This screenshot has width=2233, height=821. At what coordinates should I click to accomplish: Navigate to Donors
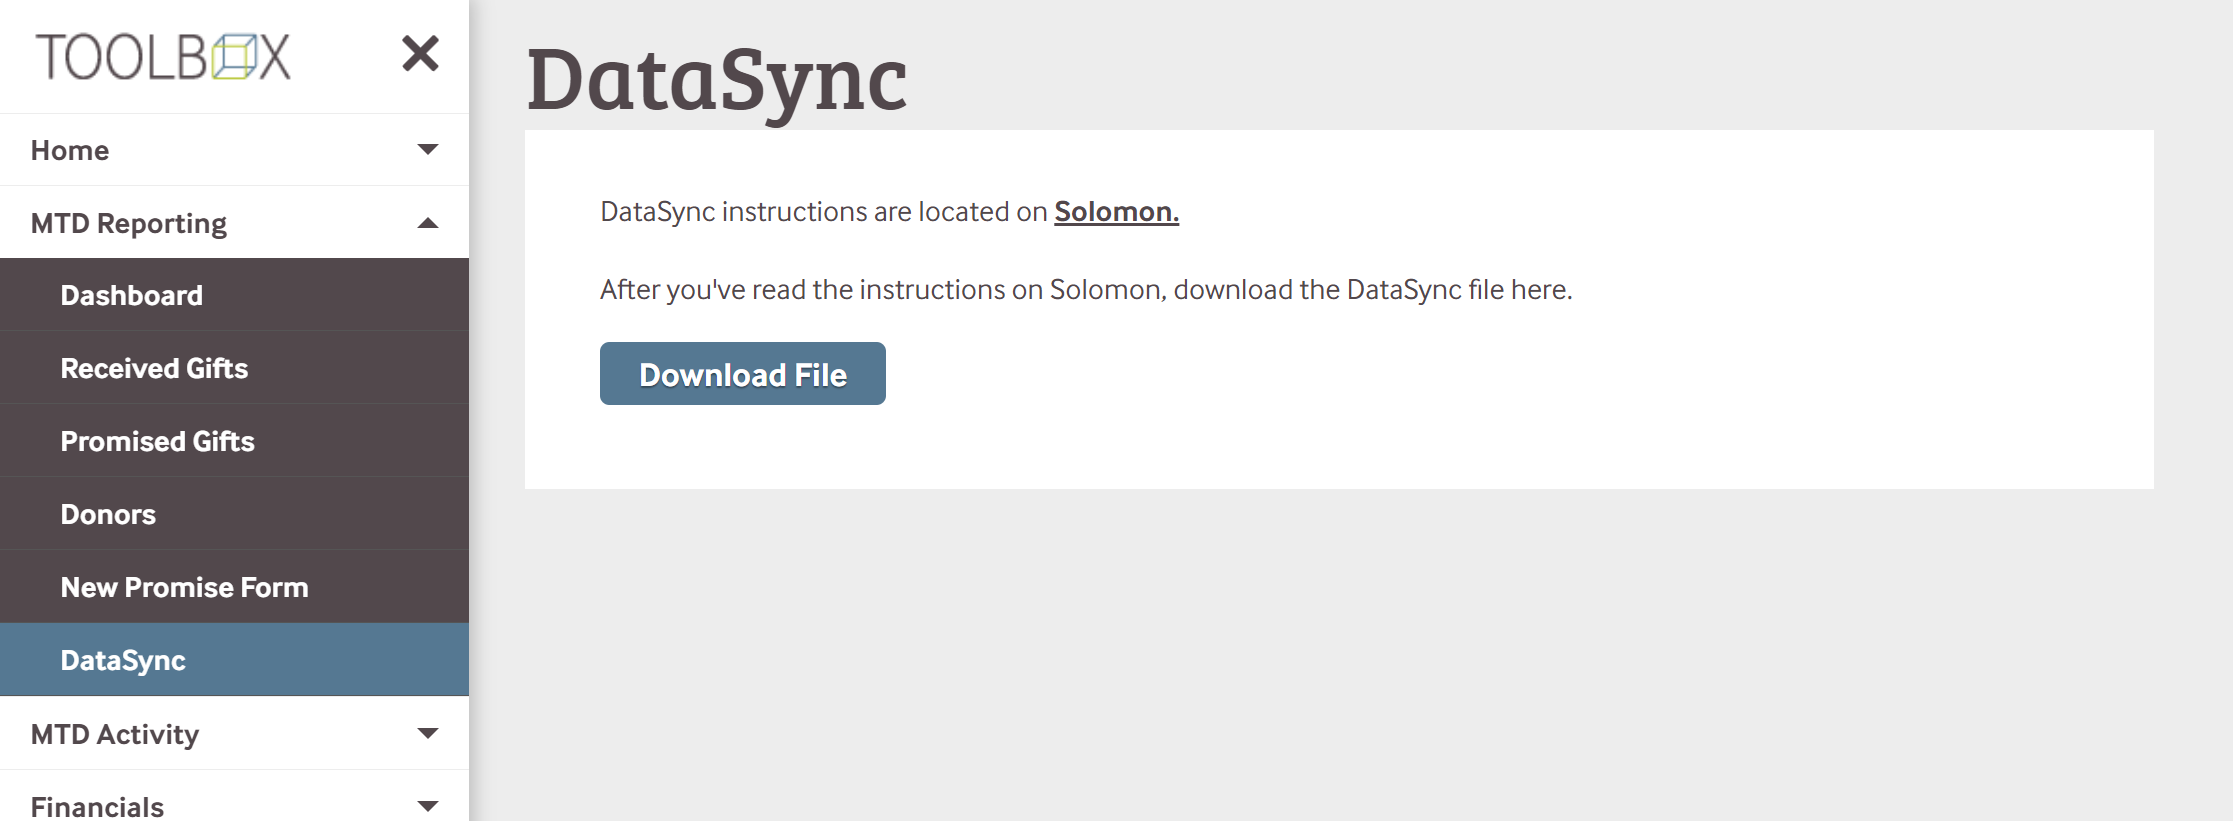tap(108, 514)
